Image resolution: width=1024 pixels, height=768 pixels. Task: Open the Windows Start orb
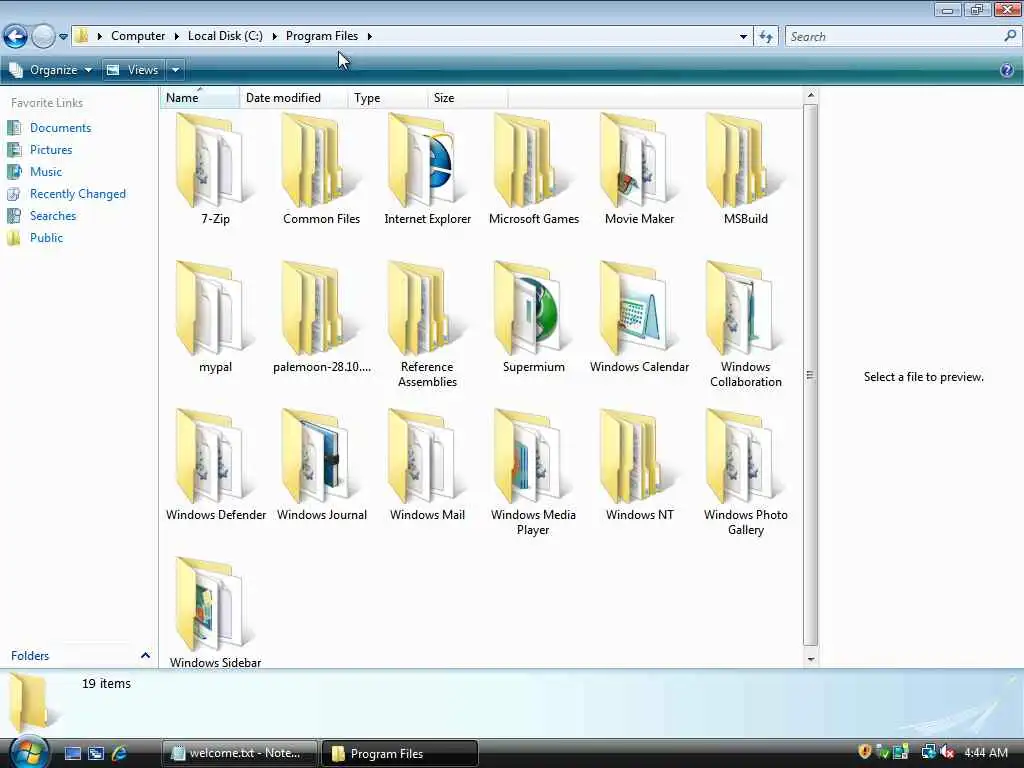tap(28, 752)
